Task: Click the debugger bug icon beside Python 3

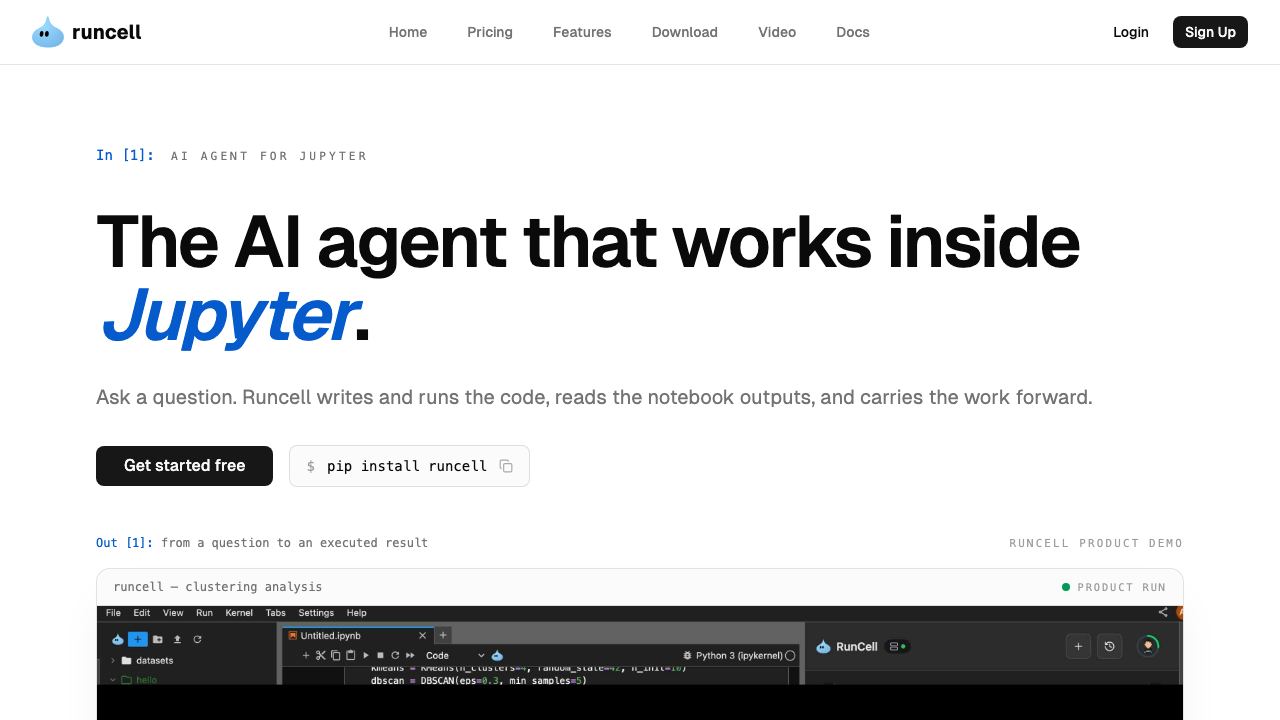Action: click(687, 655)
